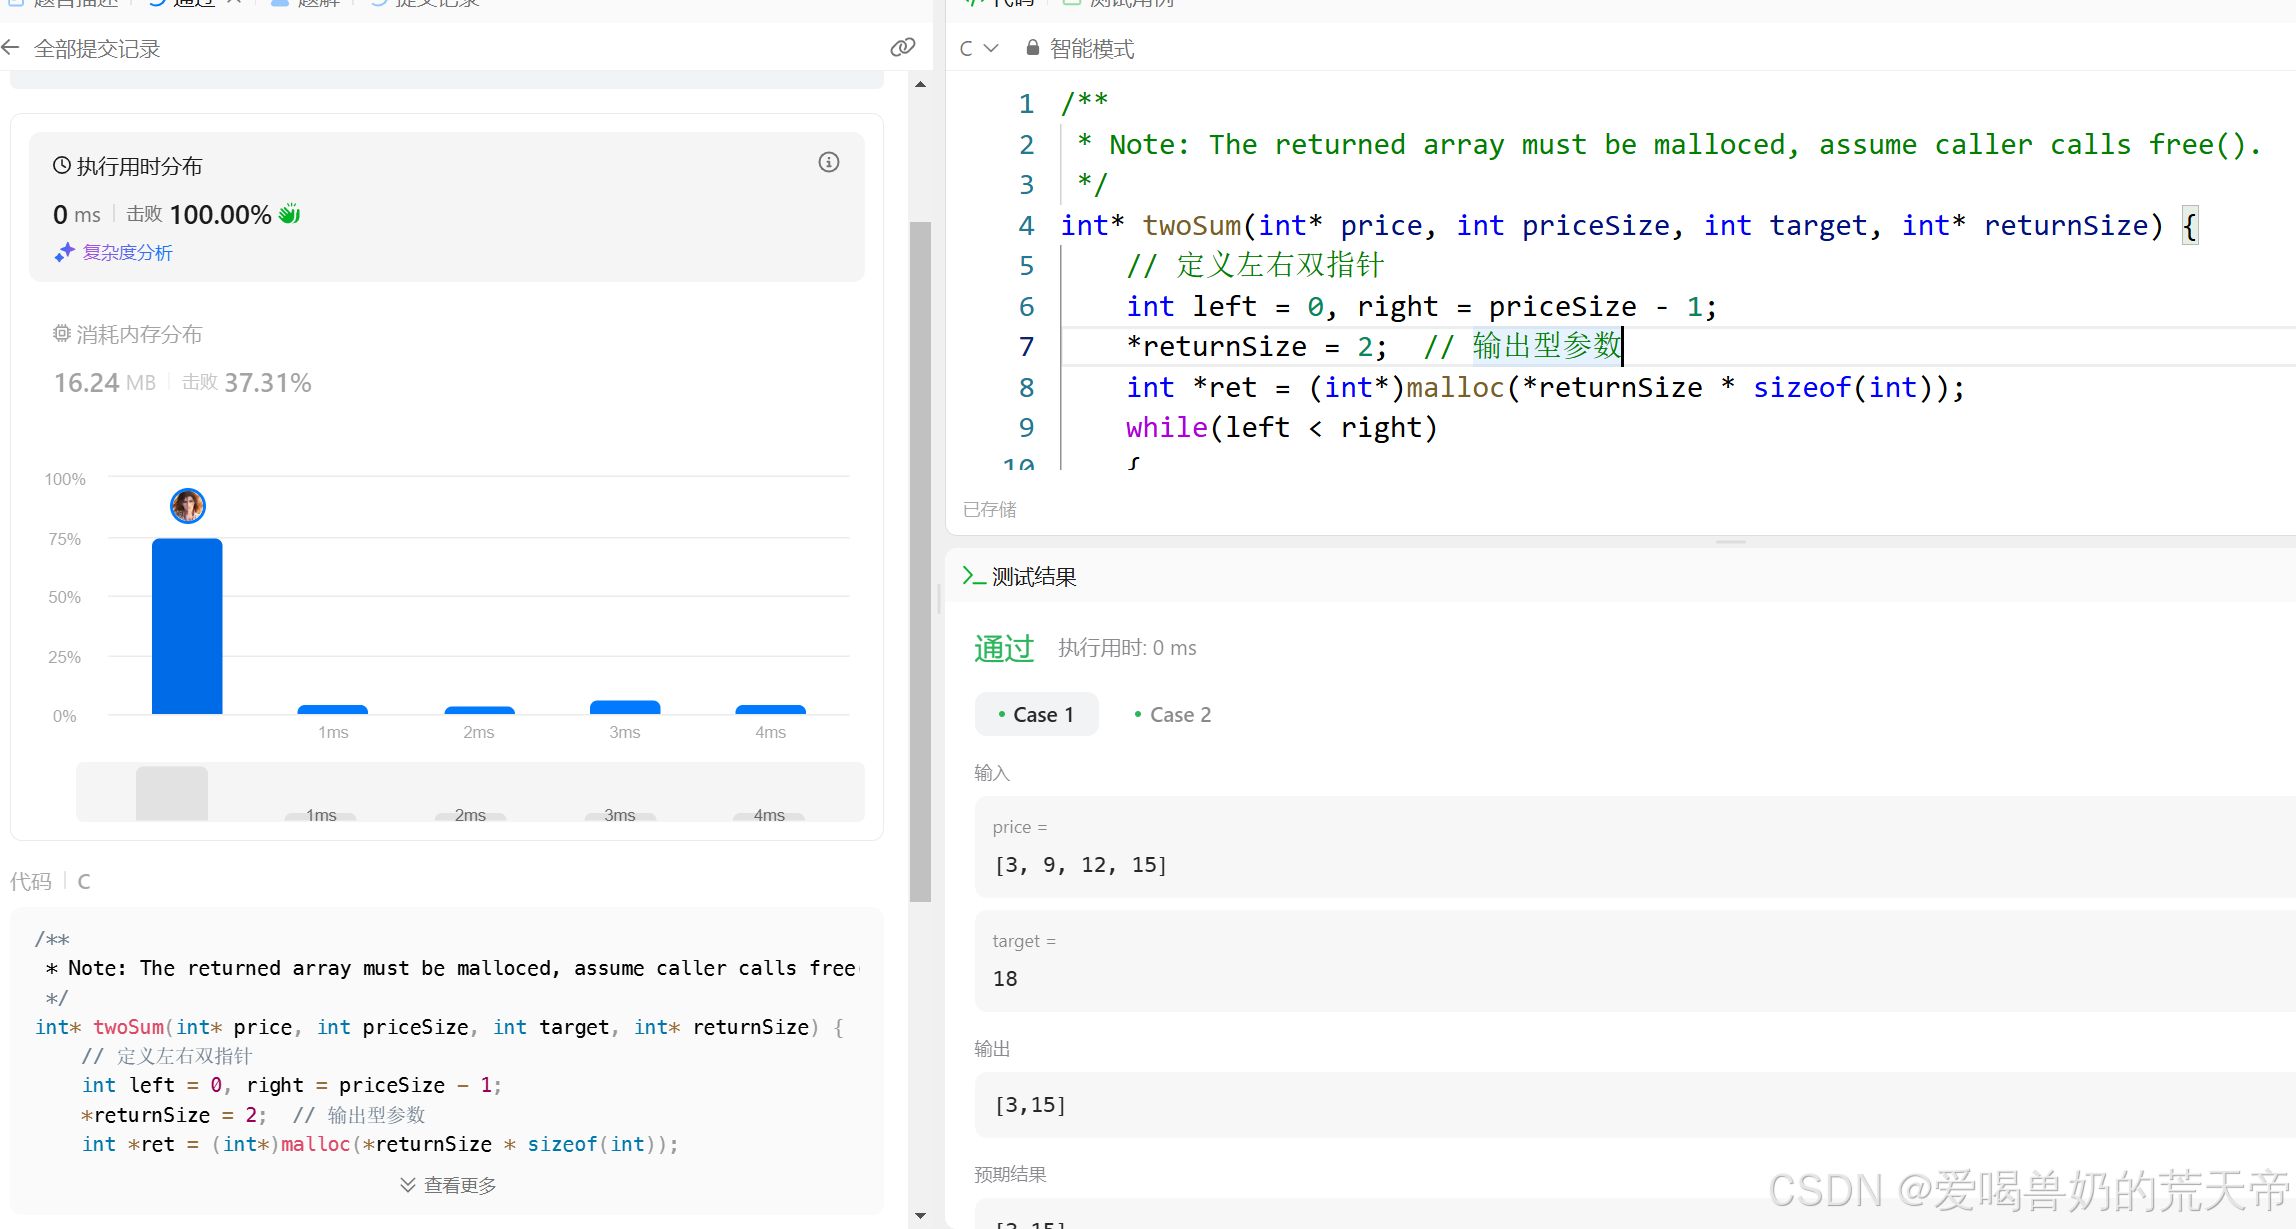Click the clapping hands icon after 100.00%

pos(289,214)
